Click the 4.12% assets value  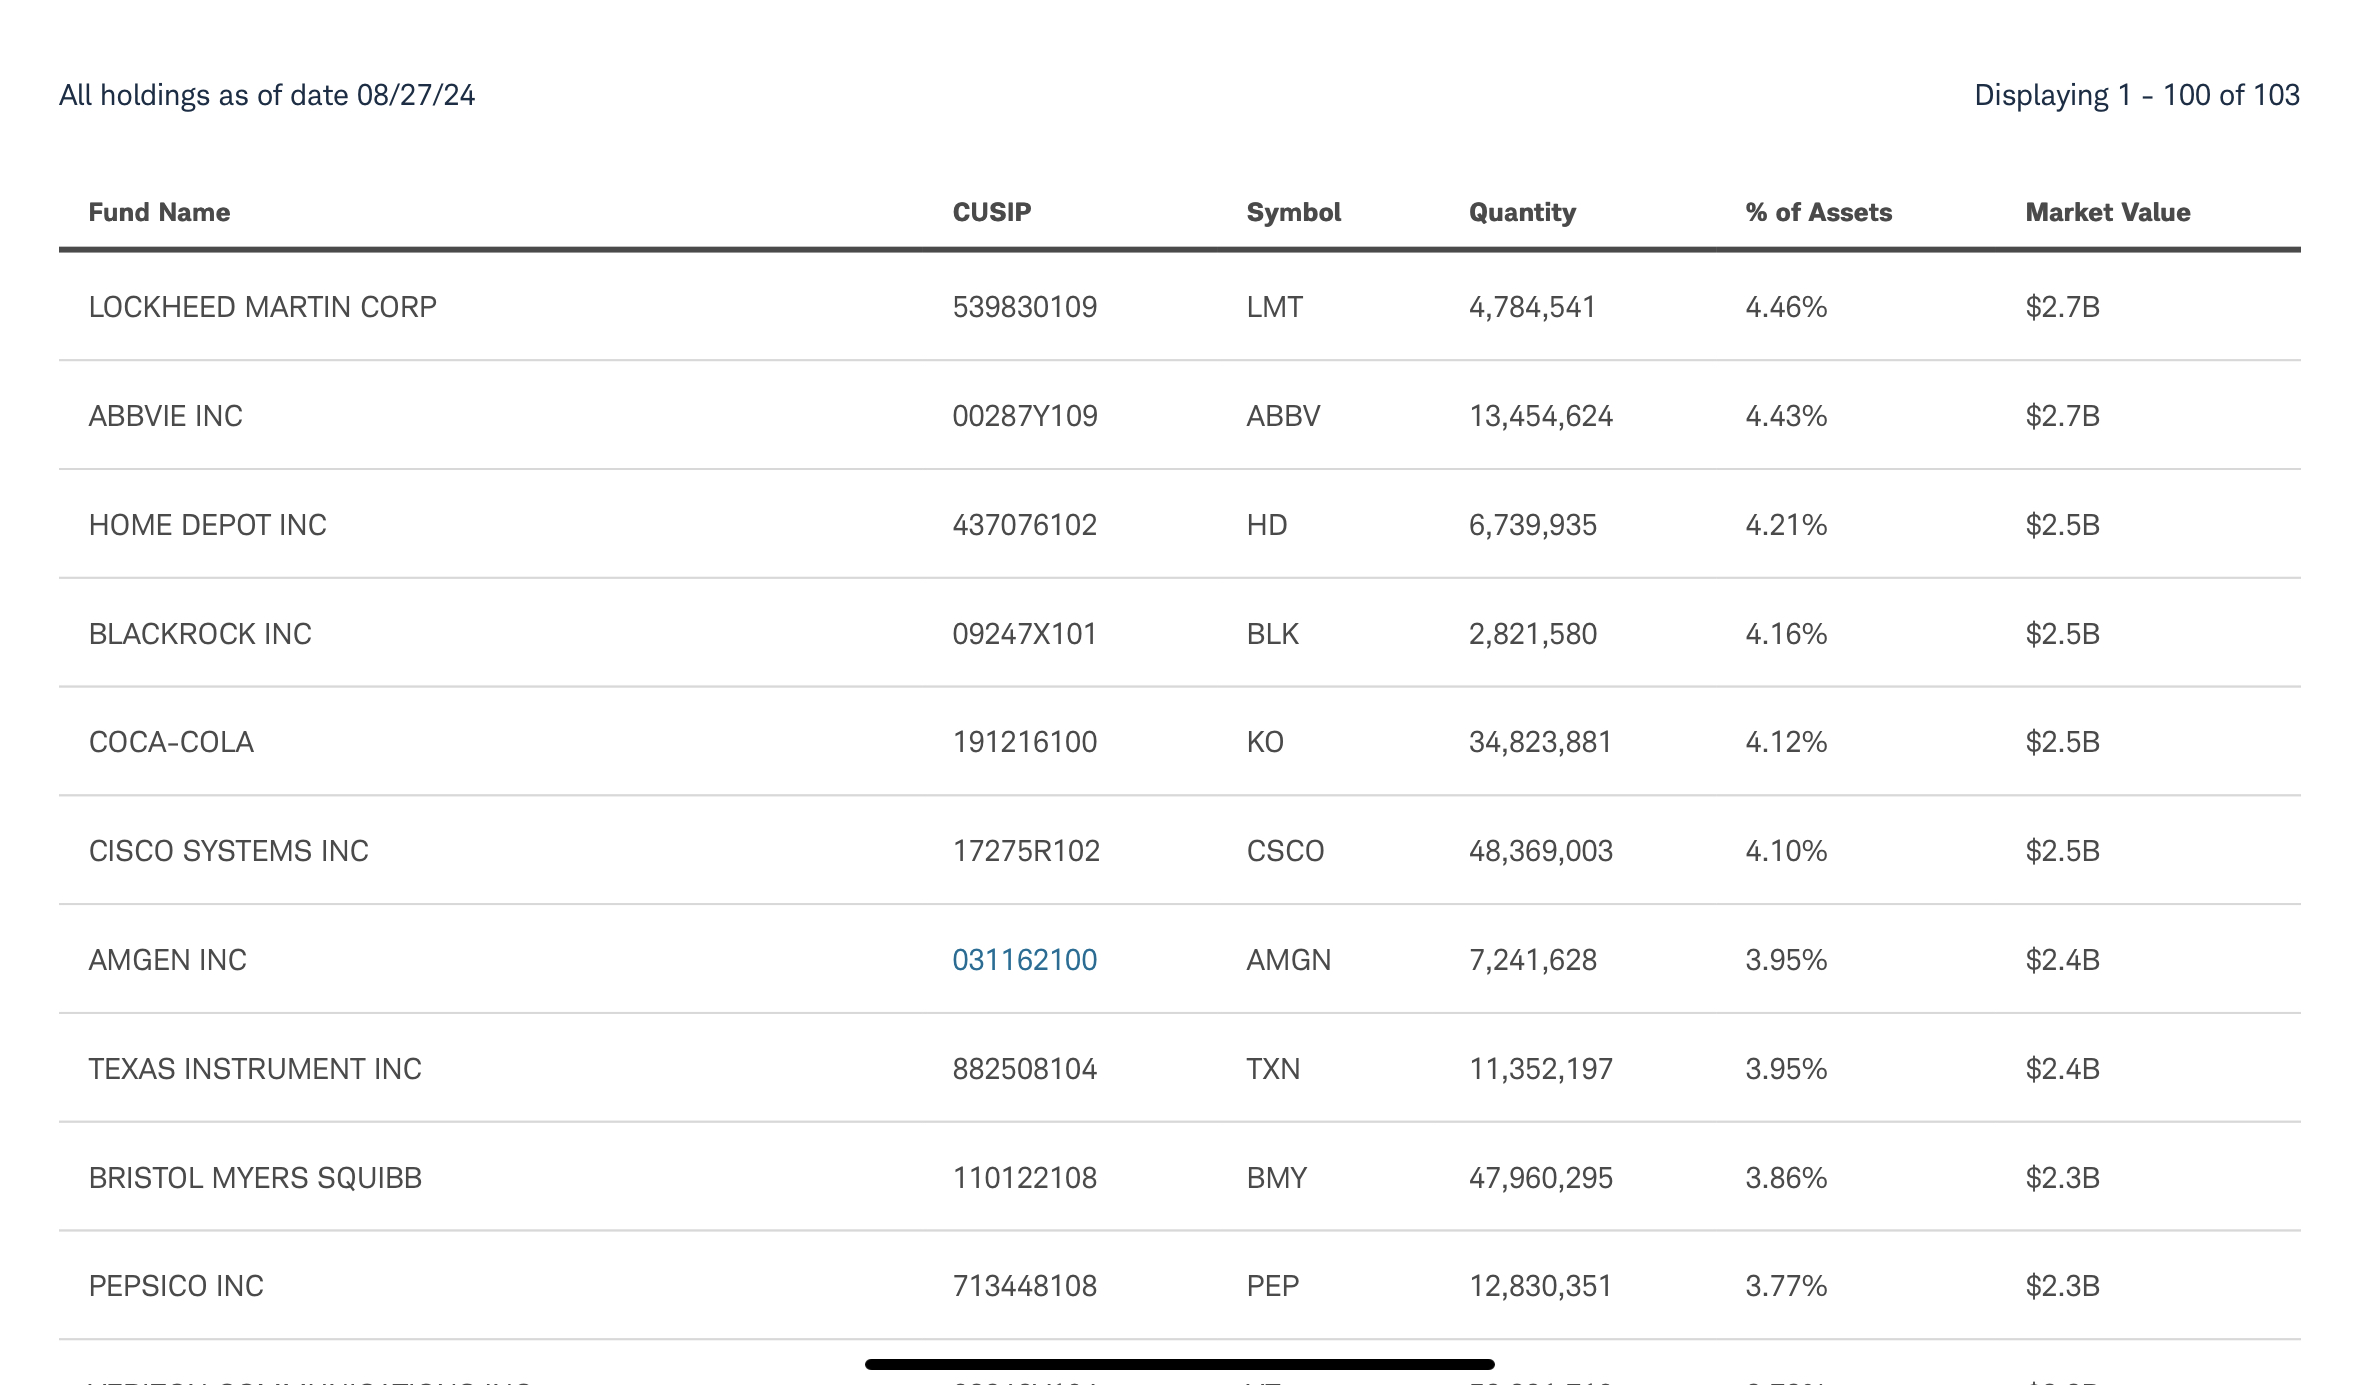[x=1786, y=742]
